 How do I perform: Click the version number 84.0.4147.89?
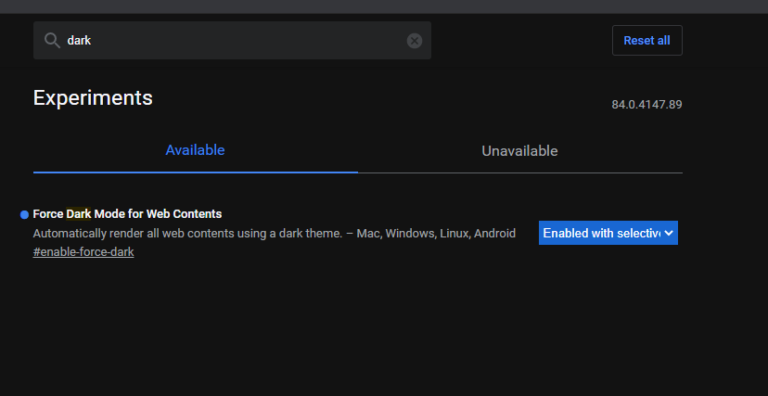[x=647, y=105]
